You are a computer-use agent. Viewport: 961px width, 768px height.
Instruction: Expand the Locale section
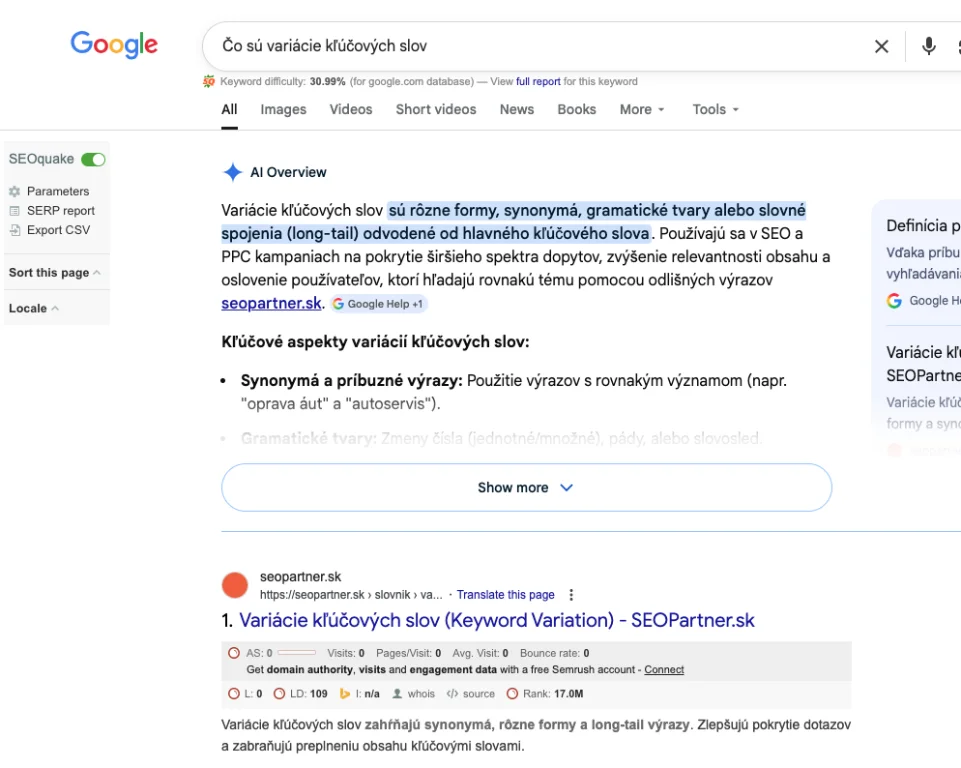coord(33,308)
